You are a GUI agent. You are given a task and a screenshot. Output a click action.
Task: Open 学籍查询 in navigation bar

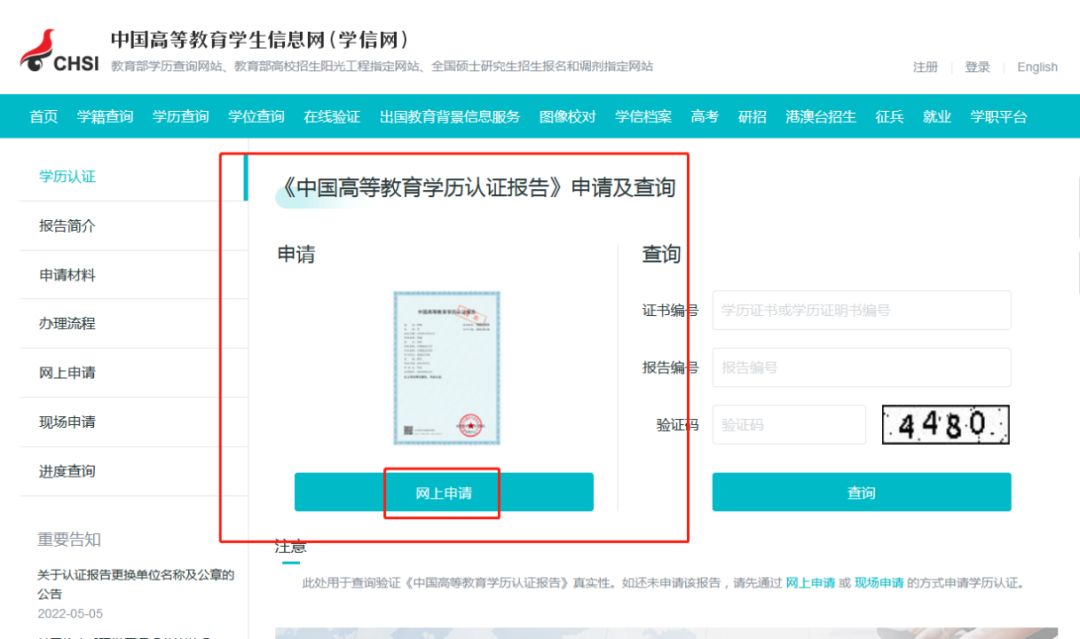pyautogui.click(x=105, y=116)
